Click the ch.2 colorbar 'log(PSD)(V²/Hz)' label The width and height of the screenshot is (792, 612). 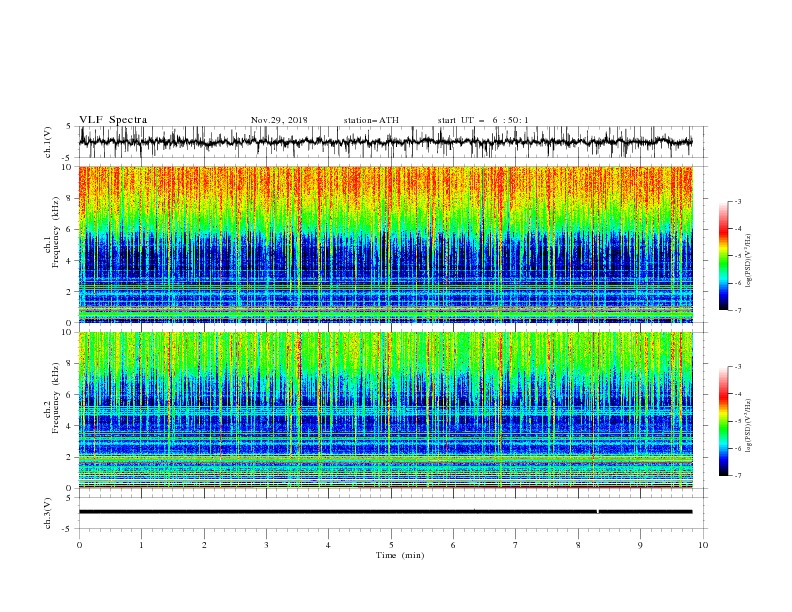(x=748, y=426)
